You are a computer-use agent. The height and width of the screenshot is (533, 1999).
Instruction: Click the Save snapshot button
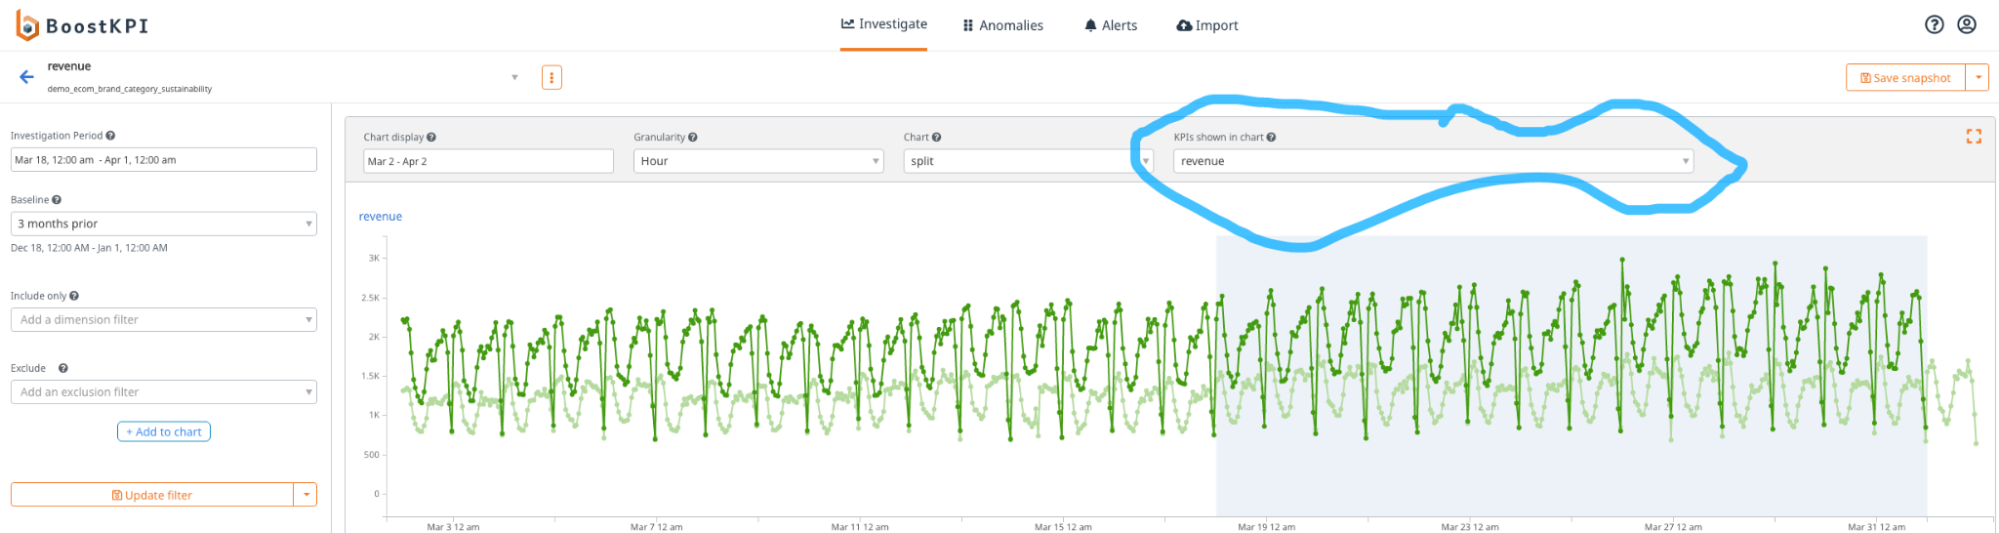(x=1905, y=78)
